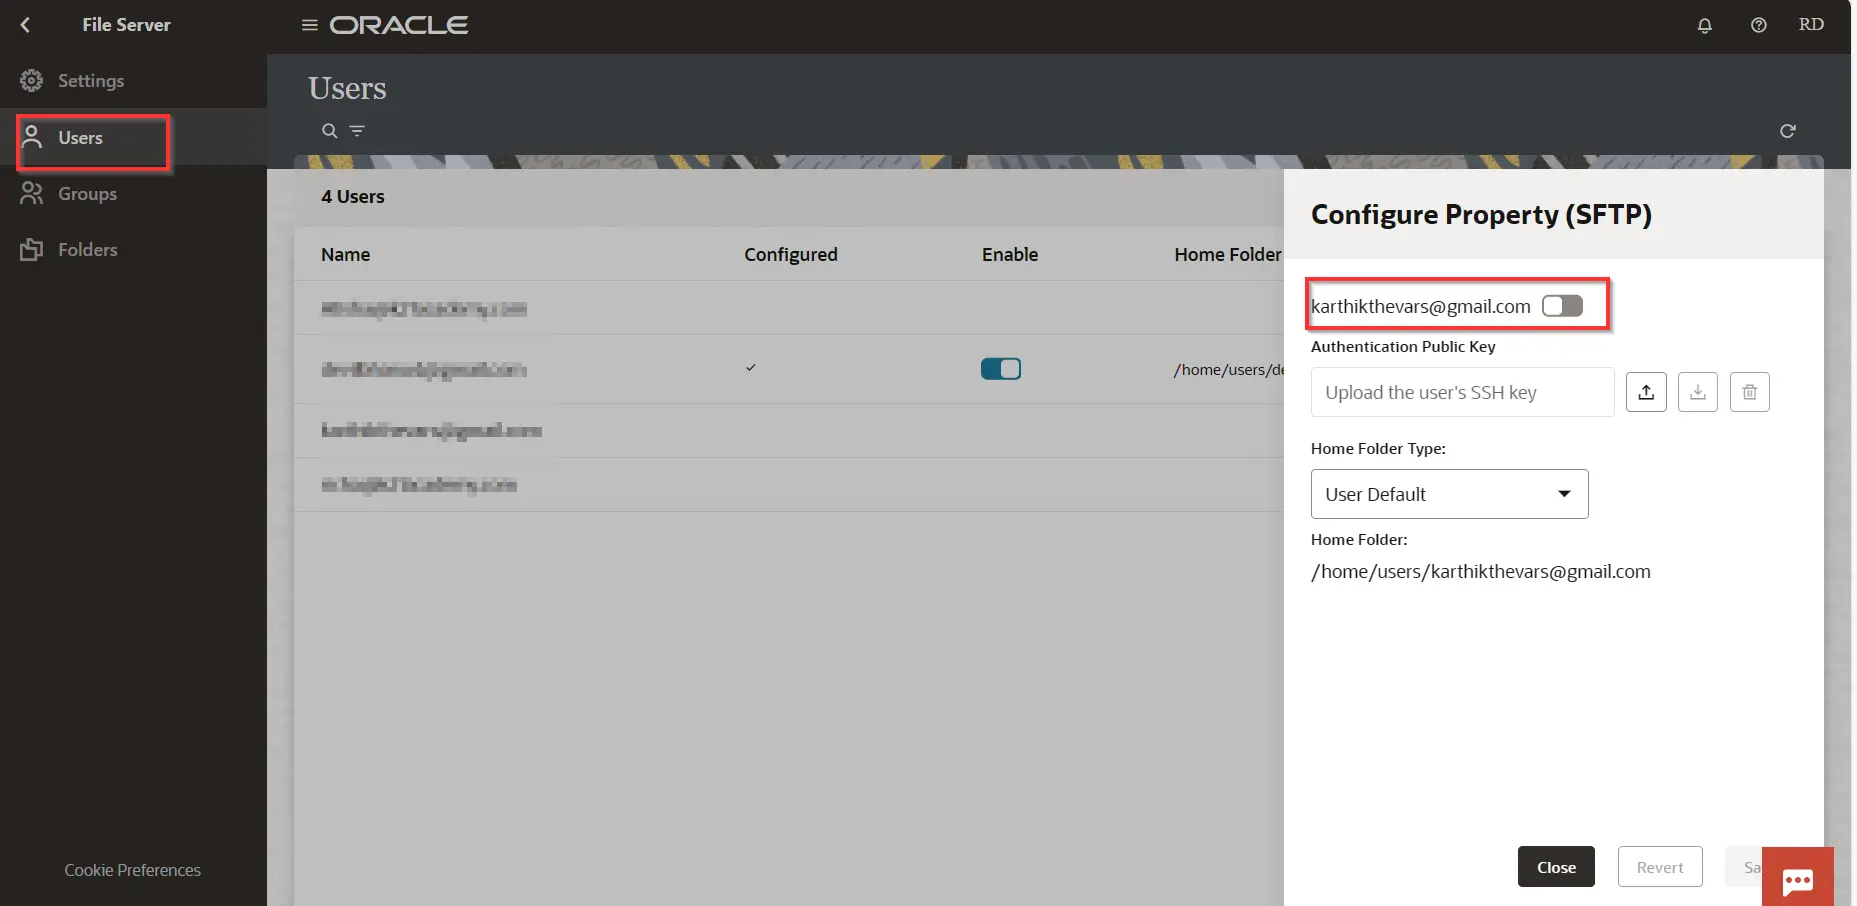Click the download public key icon
Viewport: 1857px width, 906px height.
pos(1697,392)
